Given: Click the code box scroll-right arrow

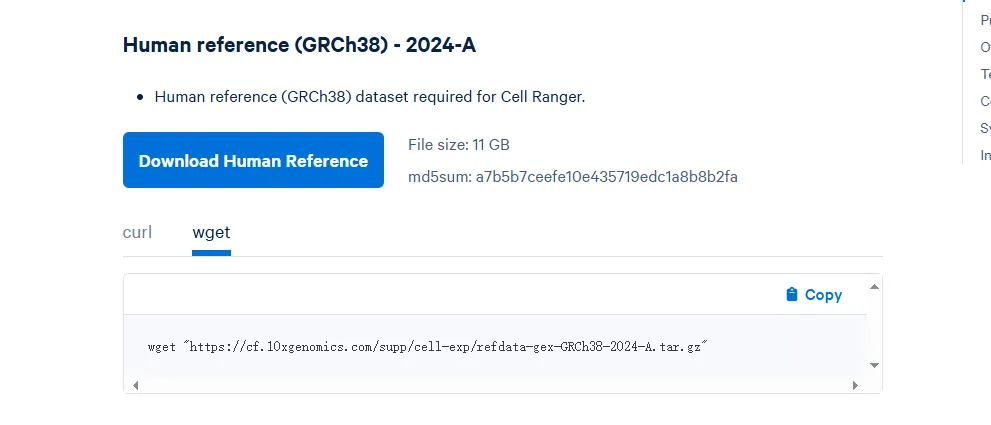Looking at the screenshot, I should coord(854,385).
